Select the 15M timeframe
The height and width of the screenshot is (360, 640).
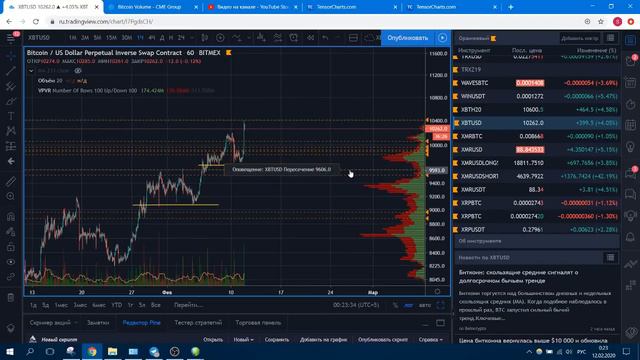(111, 38)
